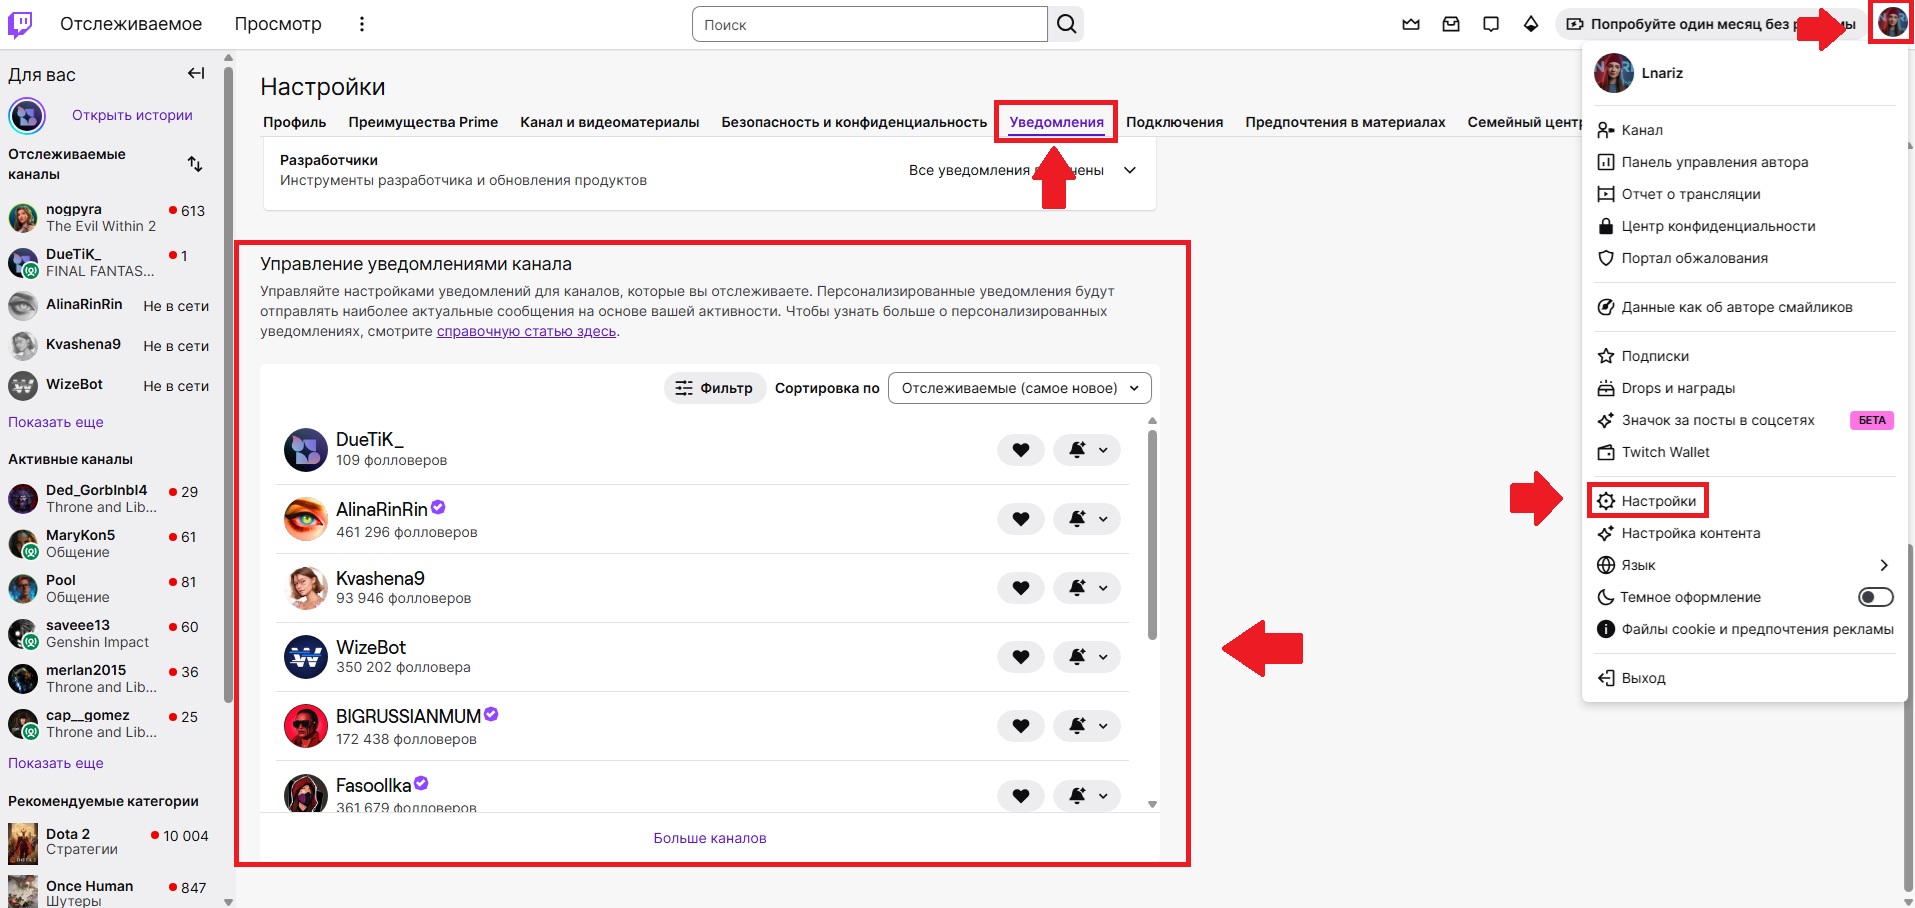Click Больше каналов link

[x=710, y=838]
